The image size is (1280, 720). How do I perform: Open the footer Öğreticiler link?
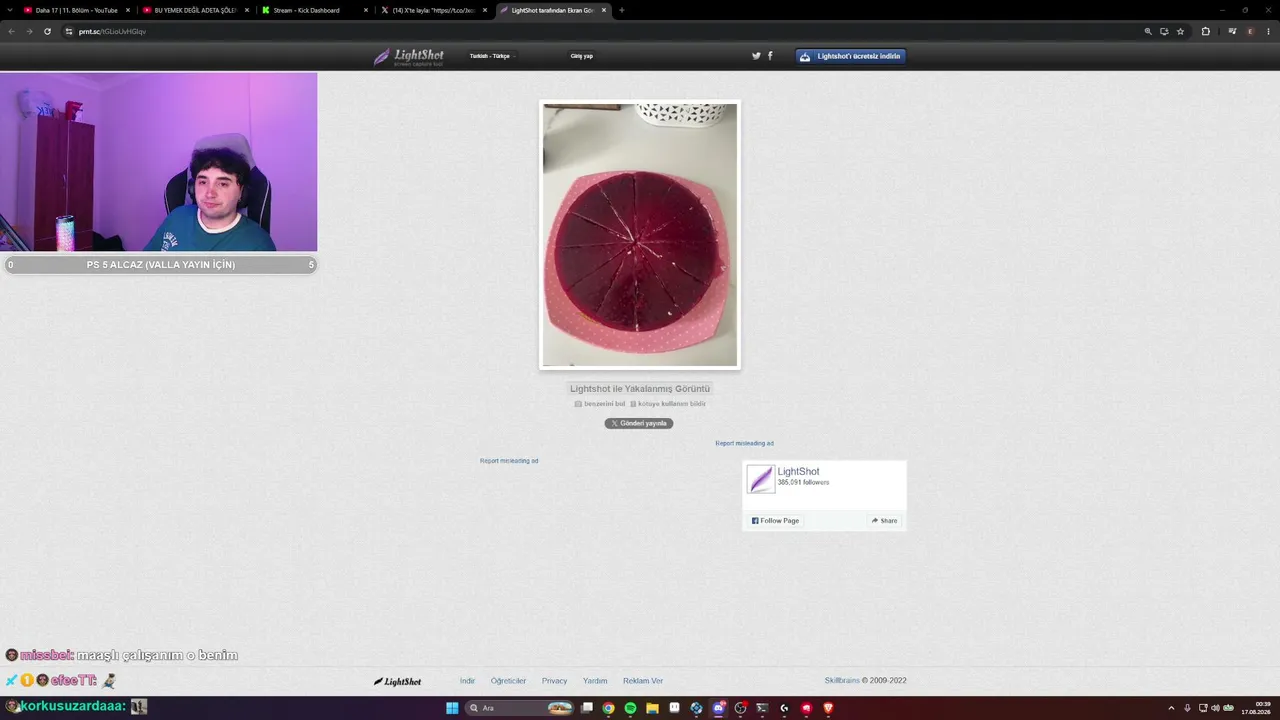[508, 681]
